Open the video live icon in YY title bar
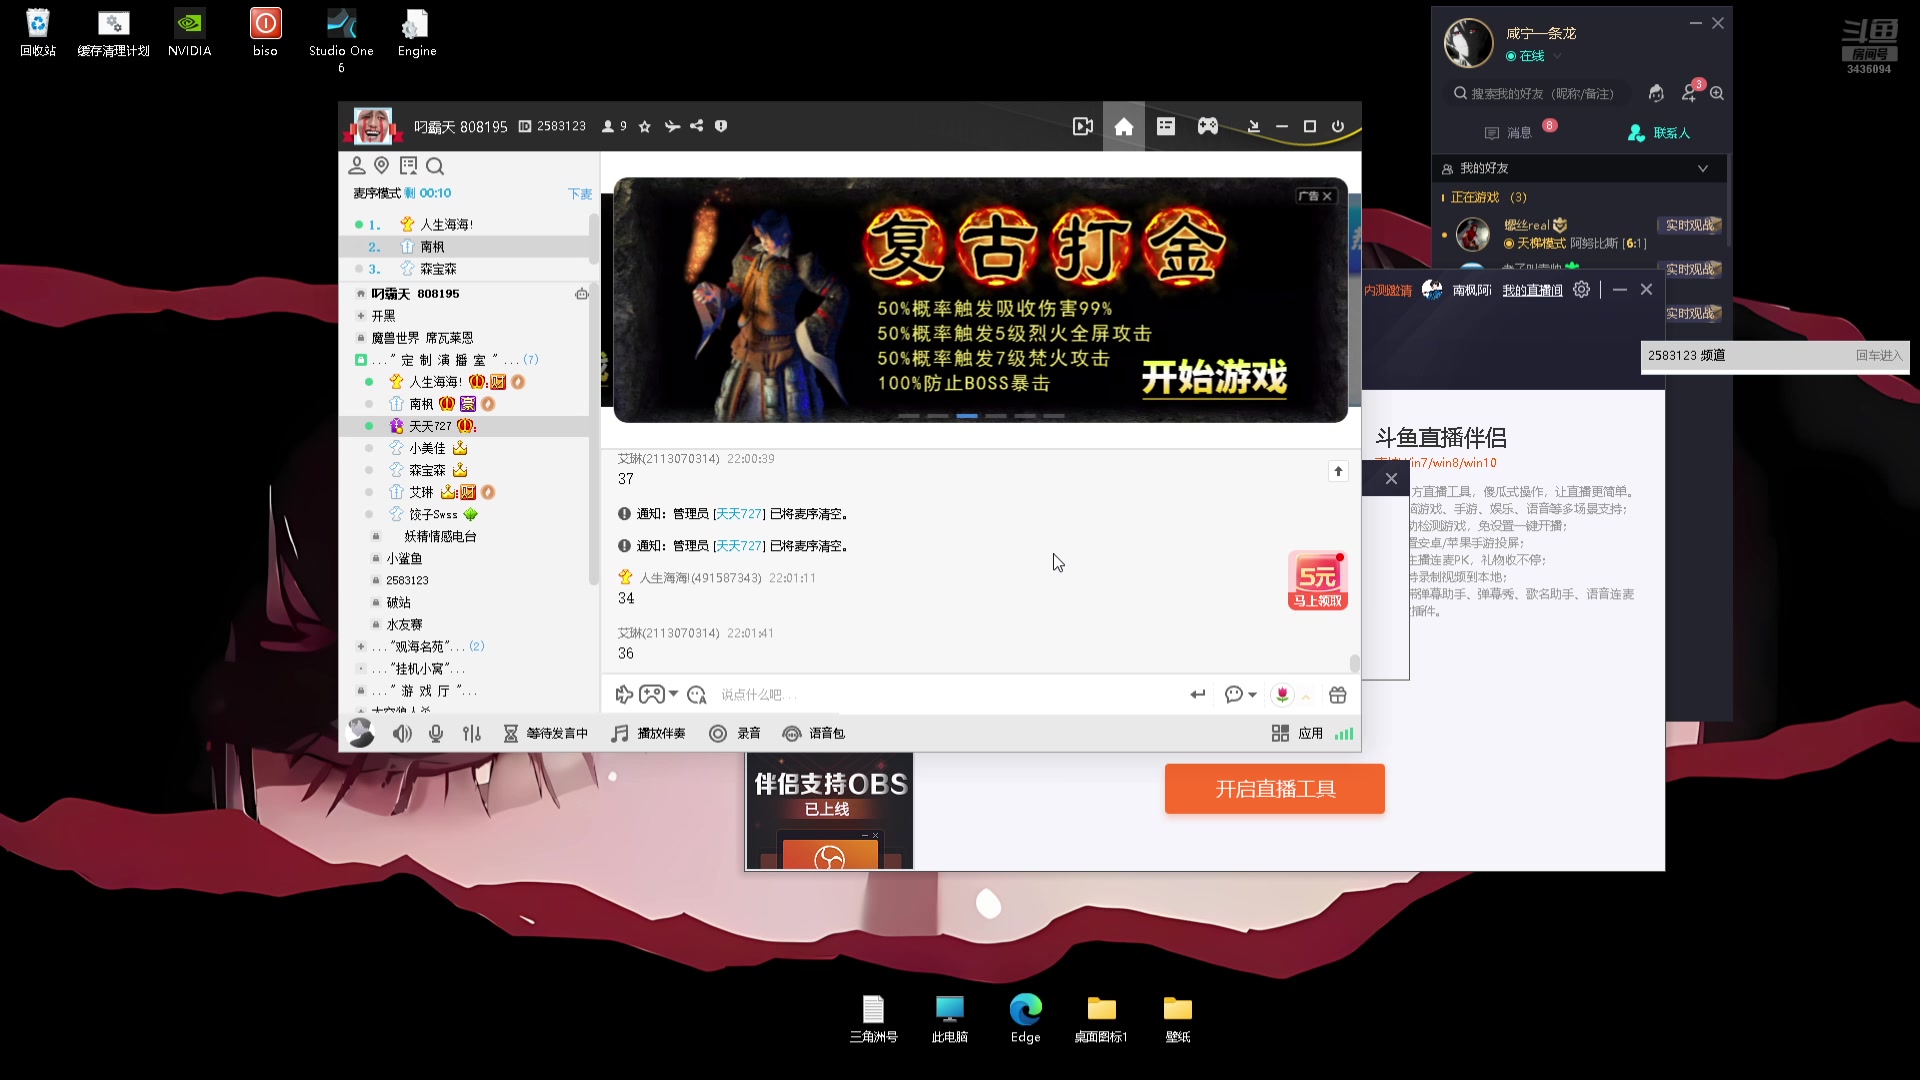The height and width of the screenshot is (1080, 1920). [1082, 126]
